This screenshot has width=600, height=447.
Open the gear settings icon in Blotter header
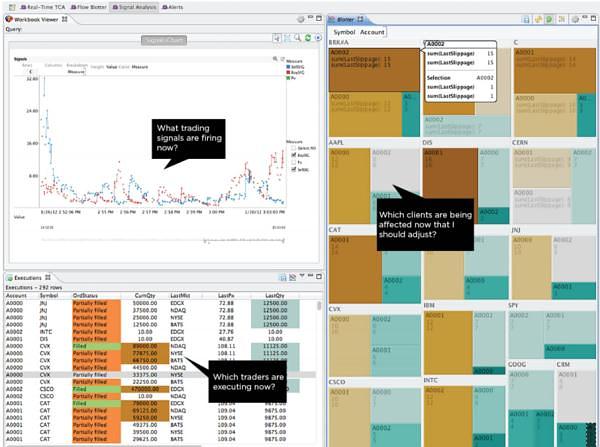(x=575, y=19)
